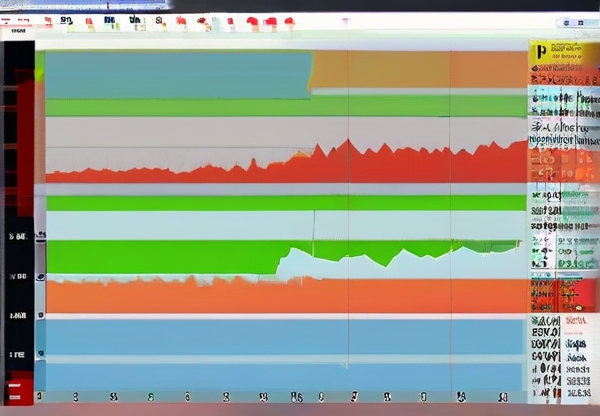Toggle the marker beside the orange band

tap(40, 275)
